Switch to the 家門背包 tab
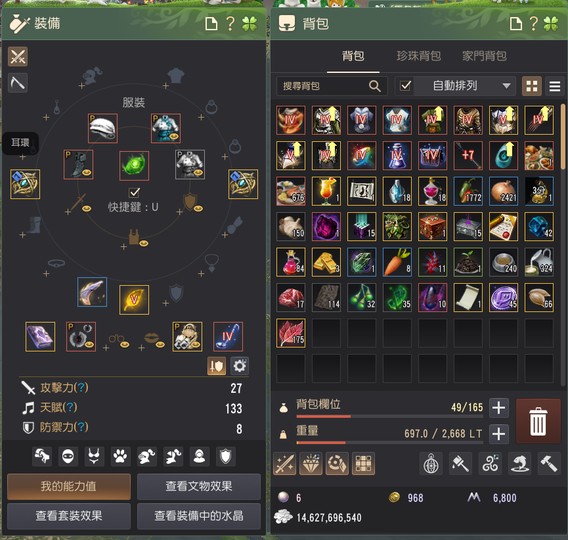Viewport: 568px width, 540px height. [484, 56]
